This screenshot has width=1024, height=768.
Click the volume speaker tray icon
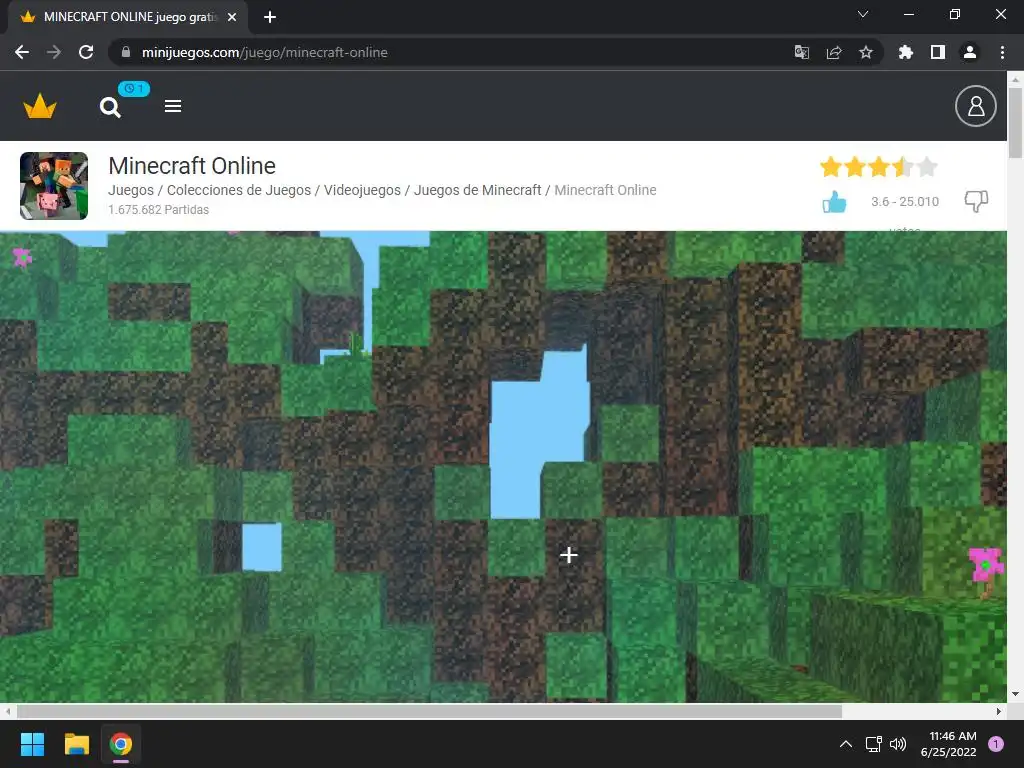(898, 744)
